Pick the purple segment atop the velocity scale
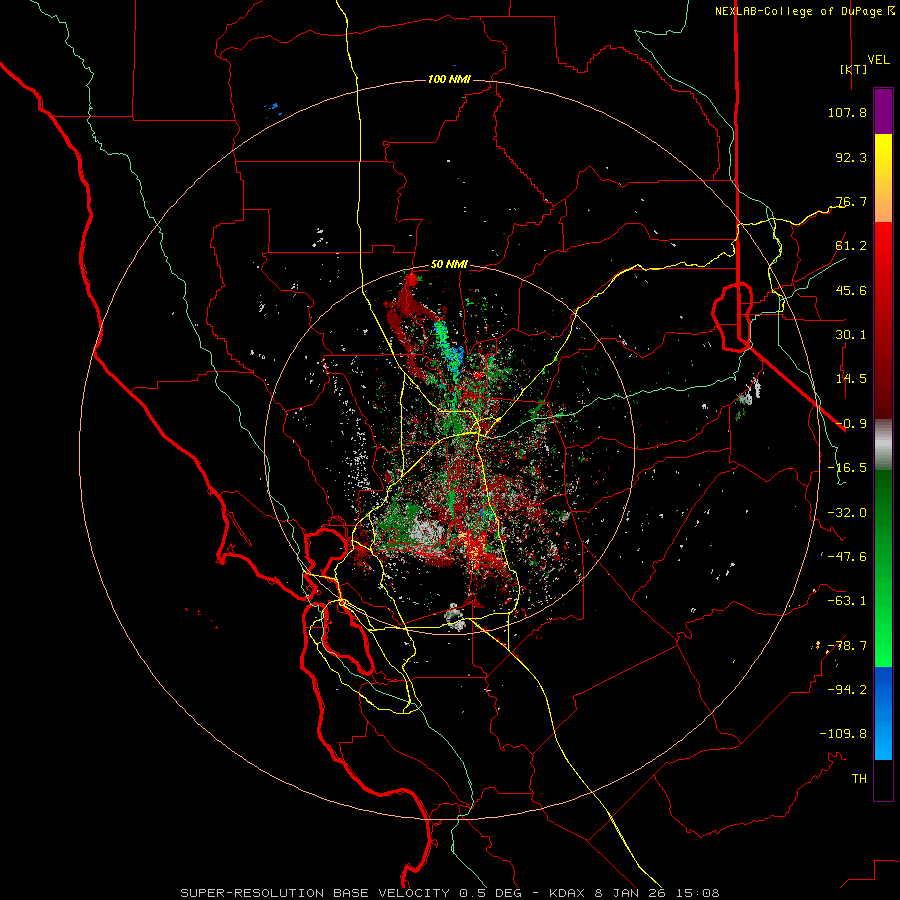The height and width of the screenshot is (900, 900). (883, 111)
